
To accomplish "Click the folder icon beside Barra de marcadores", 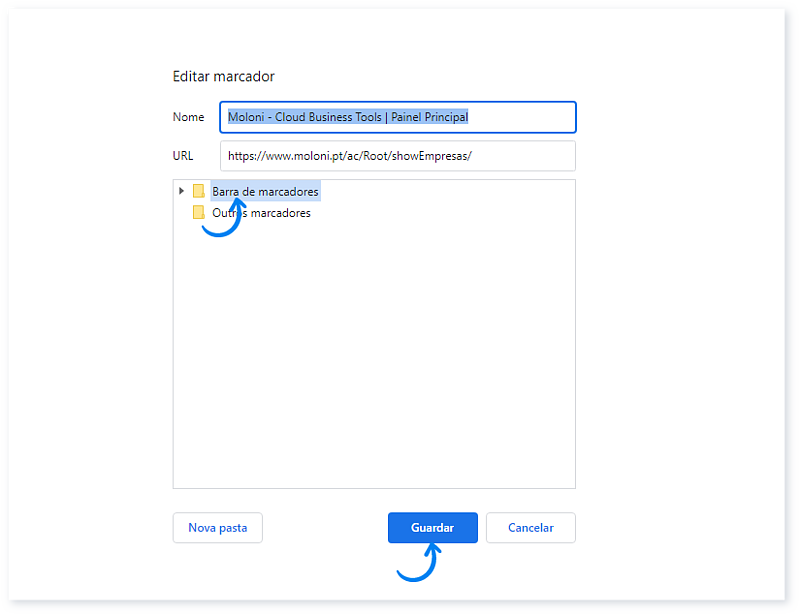I will [x=199, y=191].
